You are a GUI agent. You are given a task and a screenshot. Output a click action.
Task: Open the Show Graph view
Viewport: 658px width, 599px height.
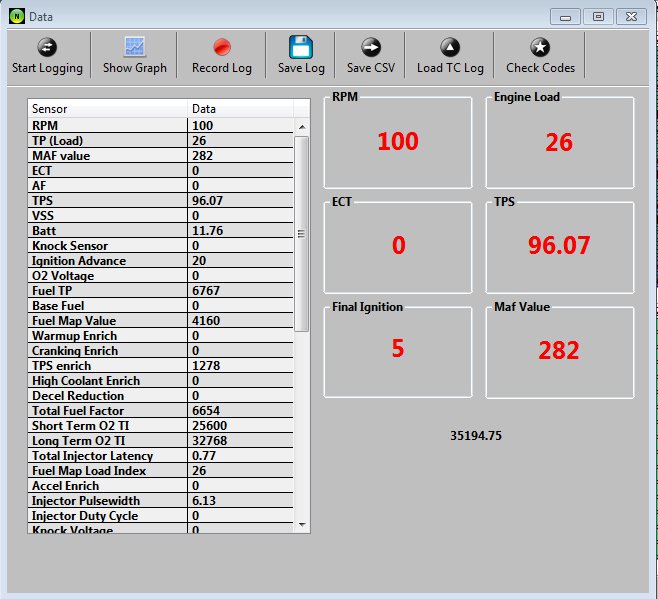click(x=134, y=47)
